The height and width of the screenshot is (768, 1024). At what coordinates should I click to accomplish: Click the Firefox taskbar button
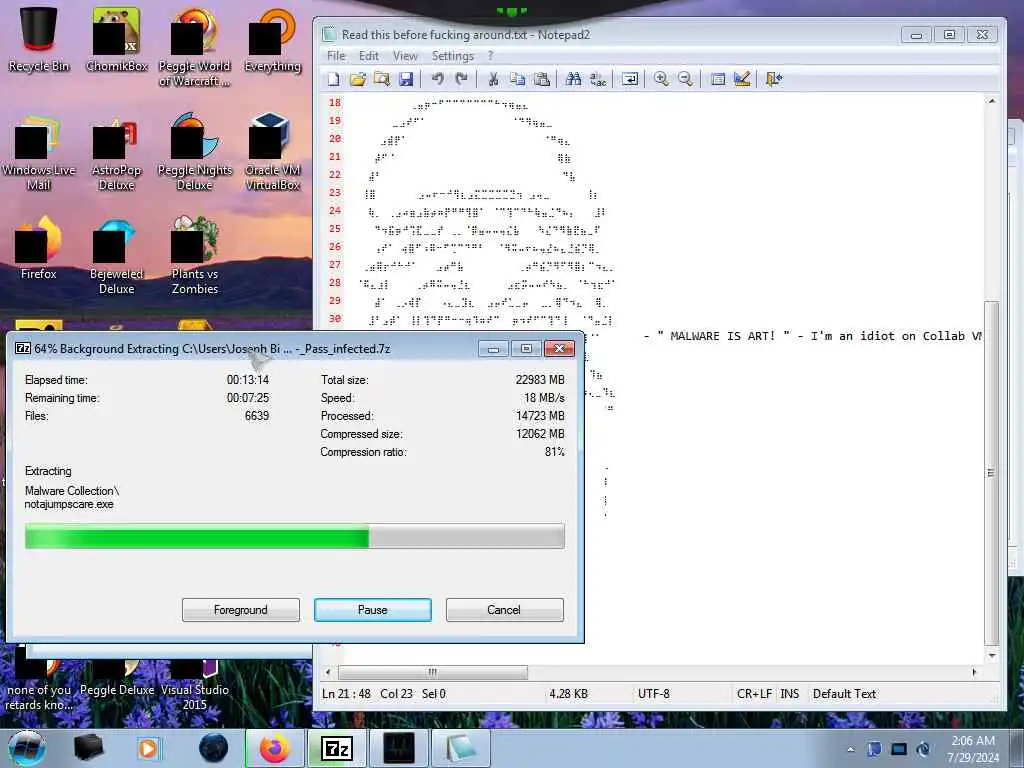coord(275,748)
